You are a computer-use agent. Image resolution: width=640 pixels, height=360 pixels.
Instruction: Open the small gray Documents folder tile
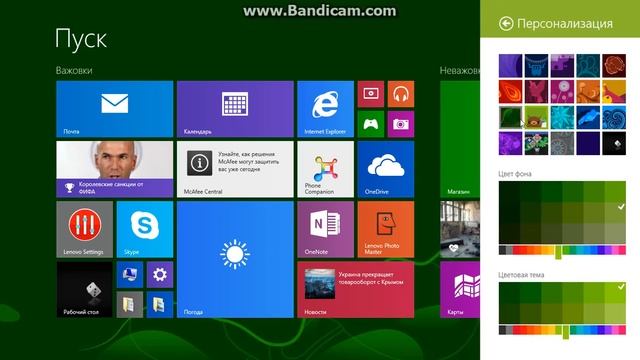(130, 304)
